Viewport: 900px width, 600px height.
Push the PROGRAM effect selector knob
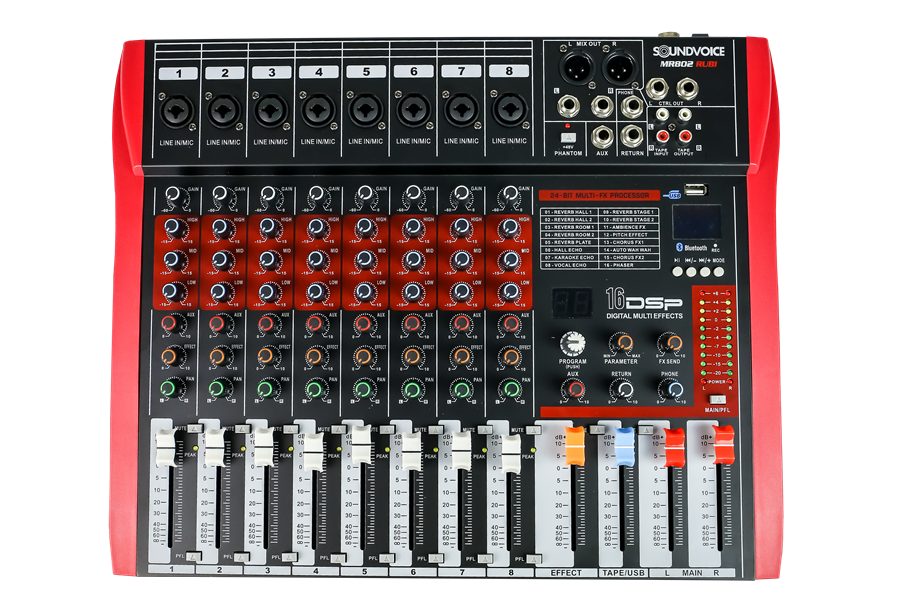tap(573, 343)
